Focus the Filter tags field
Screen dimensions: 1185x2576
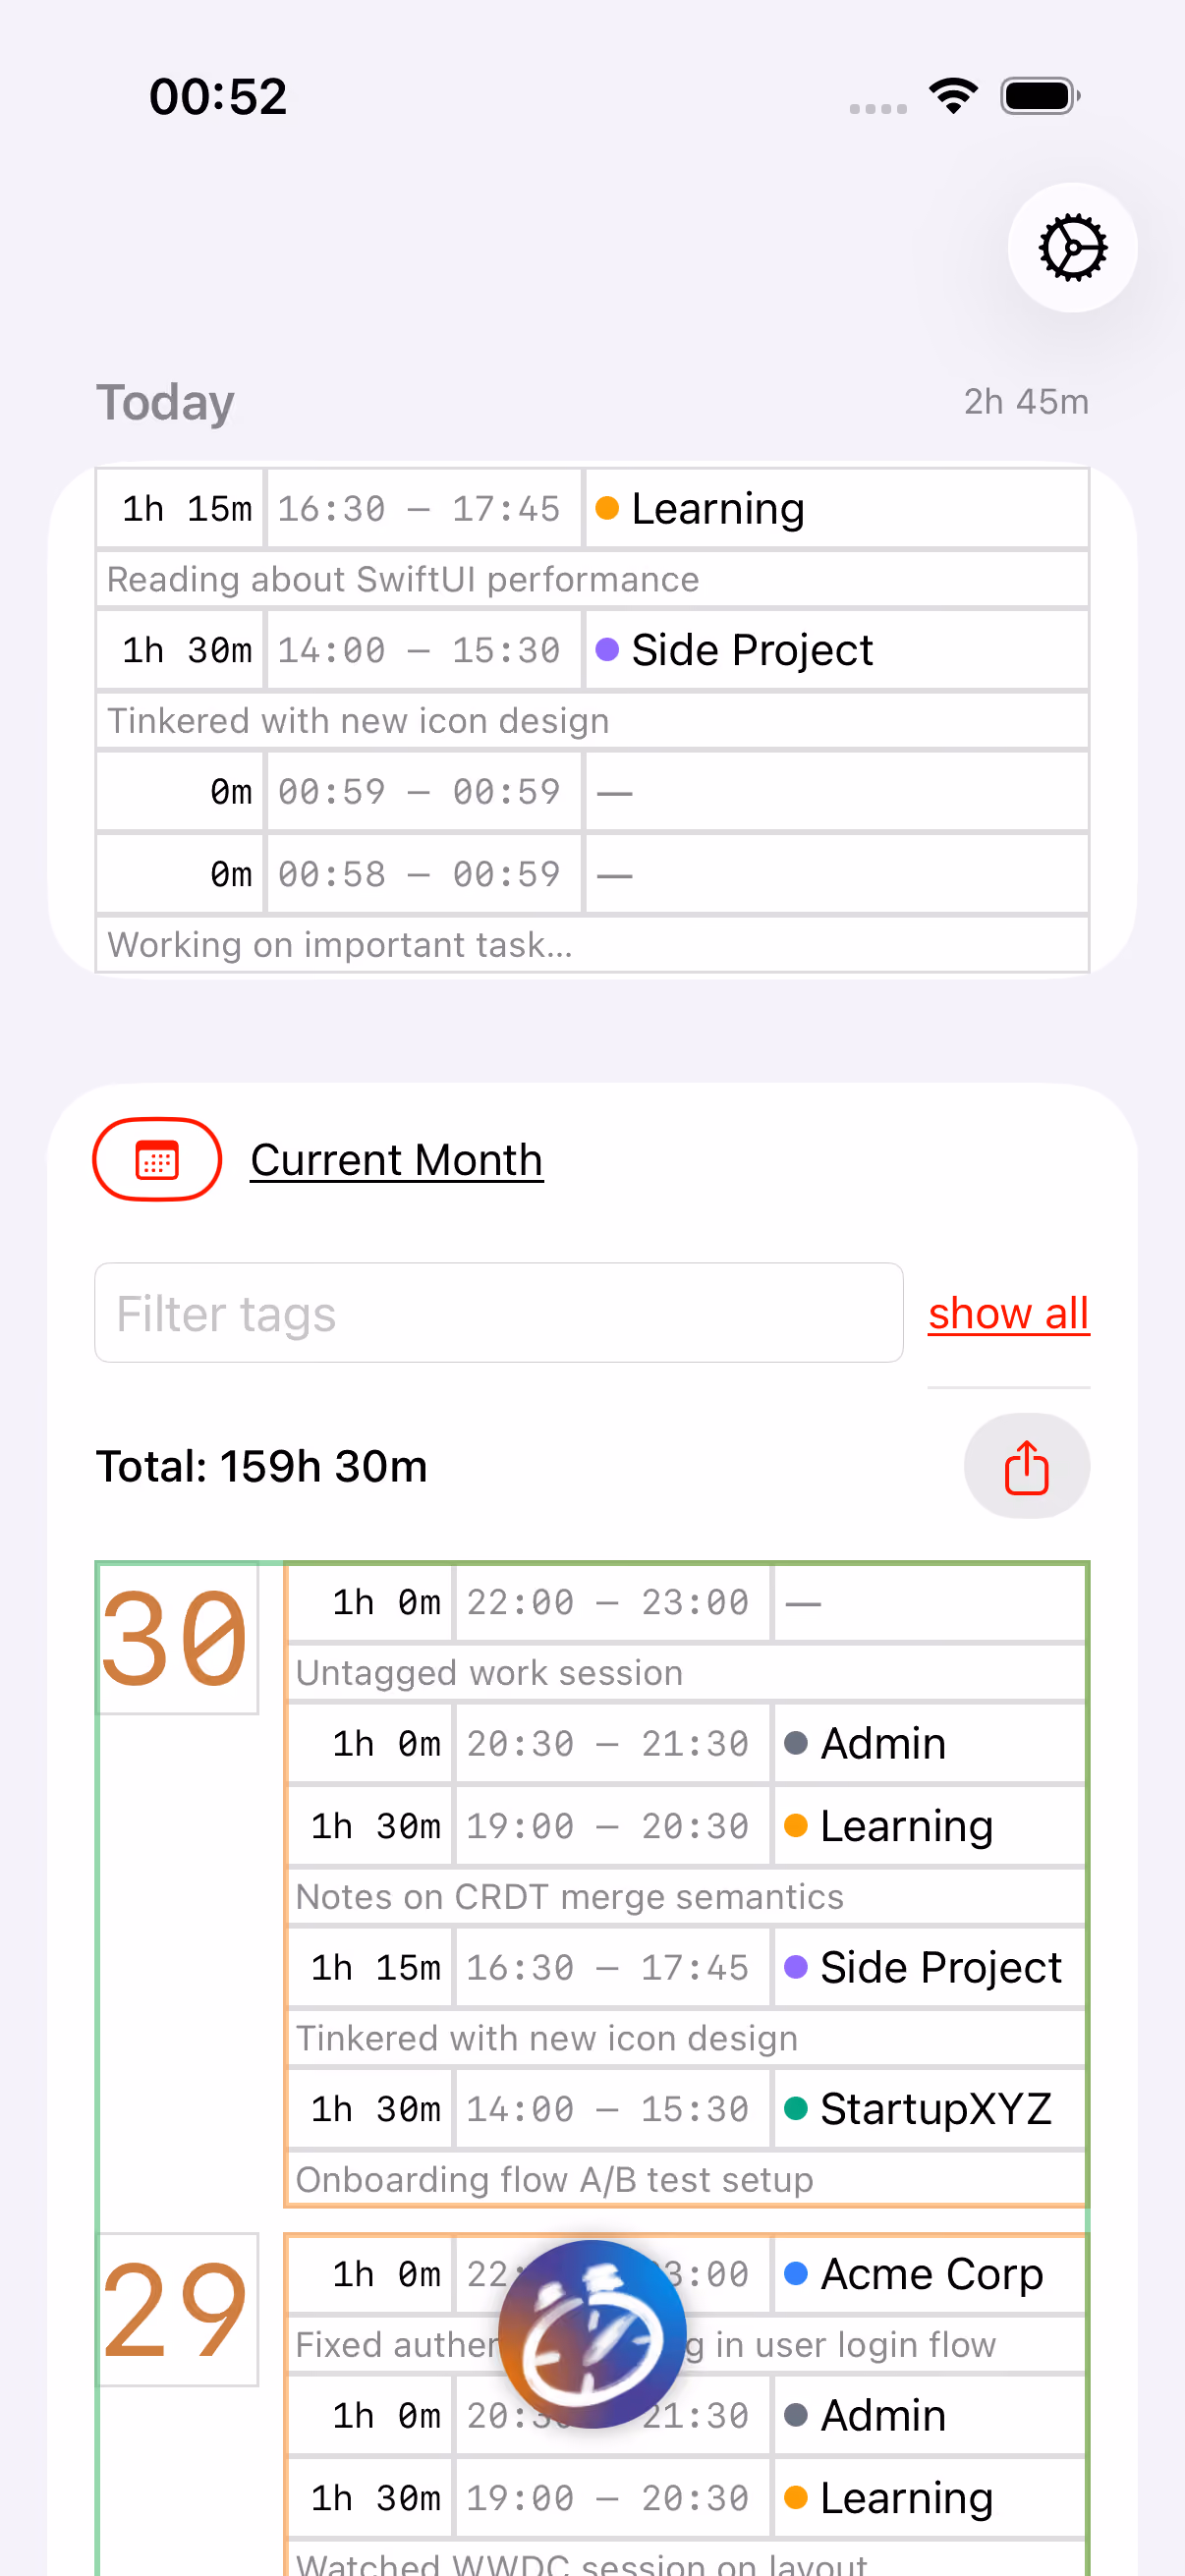tap(499, 1313)
